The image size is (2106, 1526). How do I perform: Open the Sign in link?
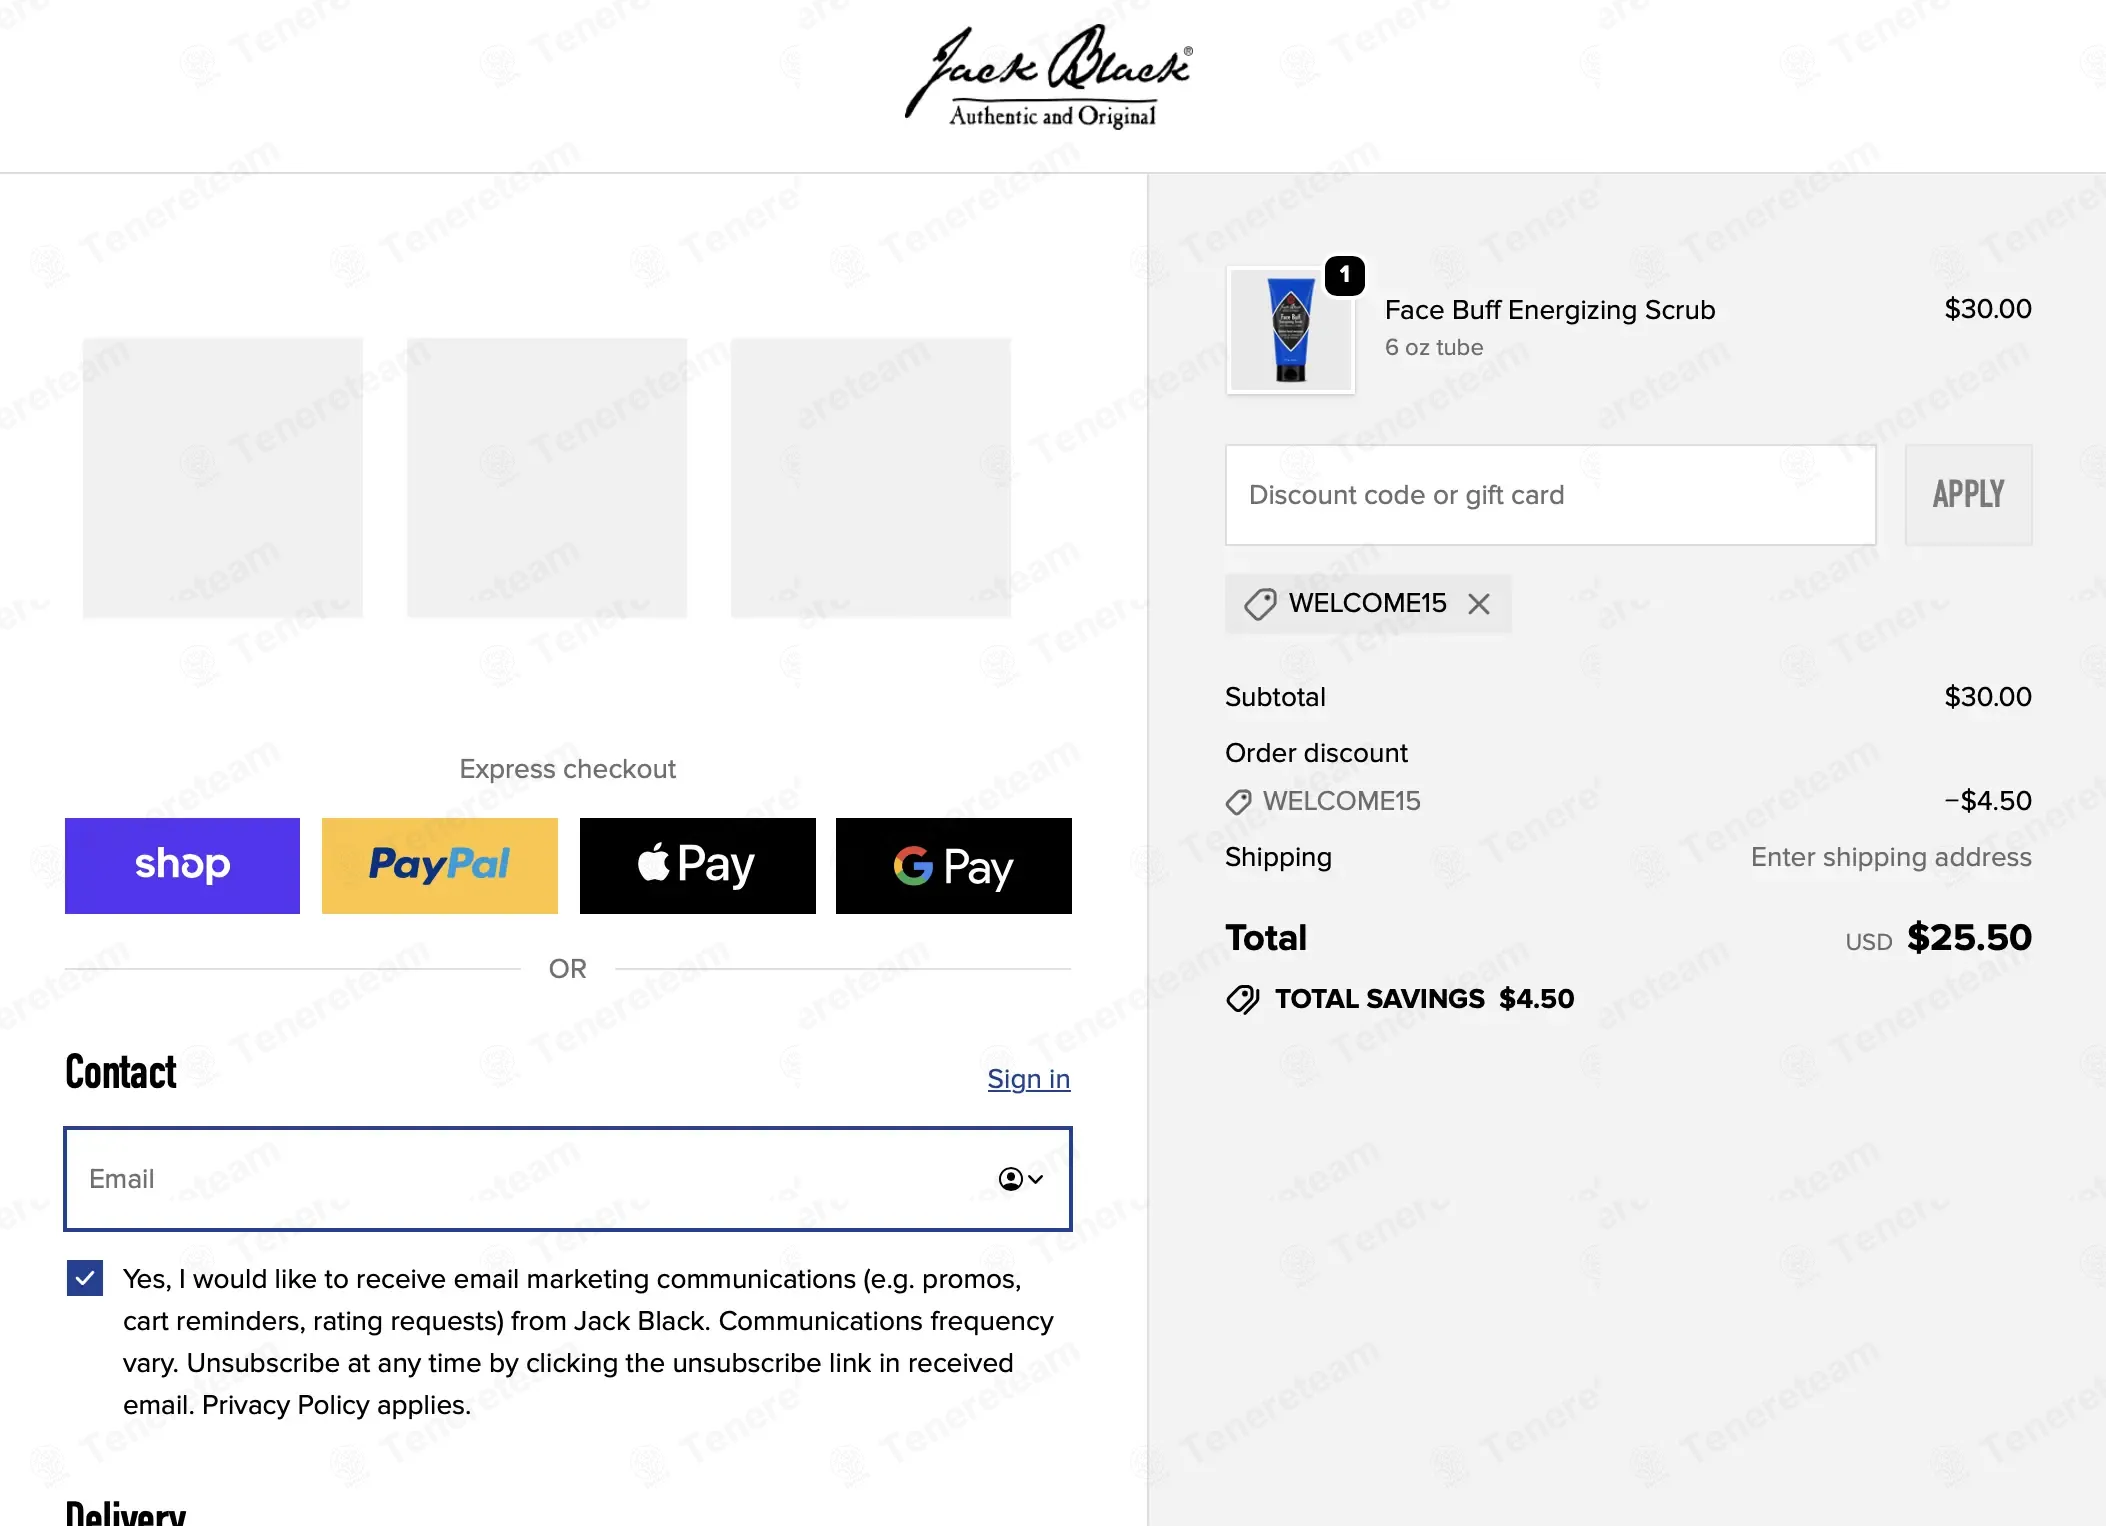click(x=1029, y=1079)
